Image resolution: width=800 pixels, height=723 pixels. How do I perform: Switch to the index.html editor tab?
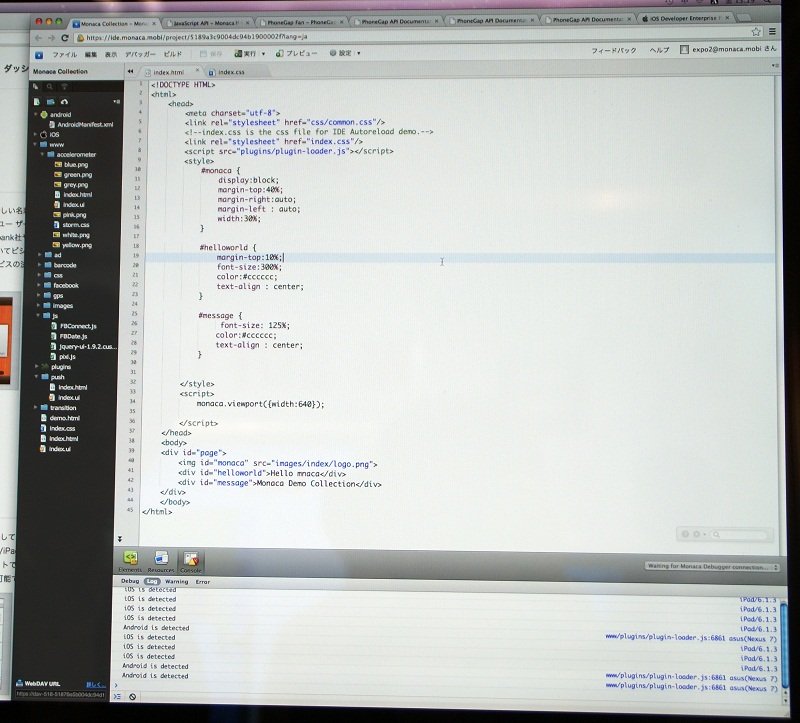pos(168,72)
